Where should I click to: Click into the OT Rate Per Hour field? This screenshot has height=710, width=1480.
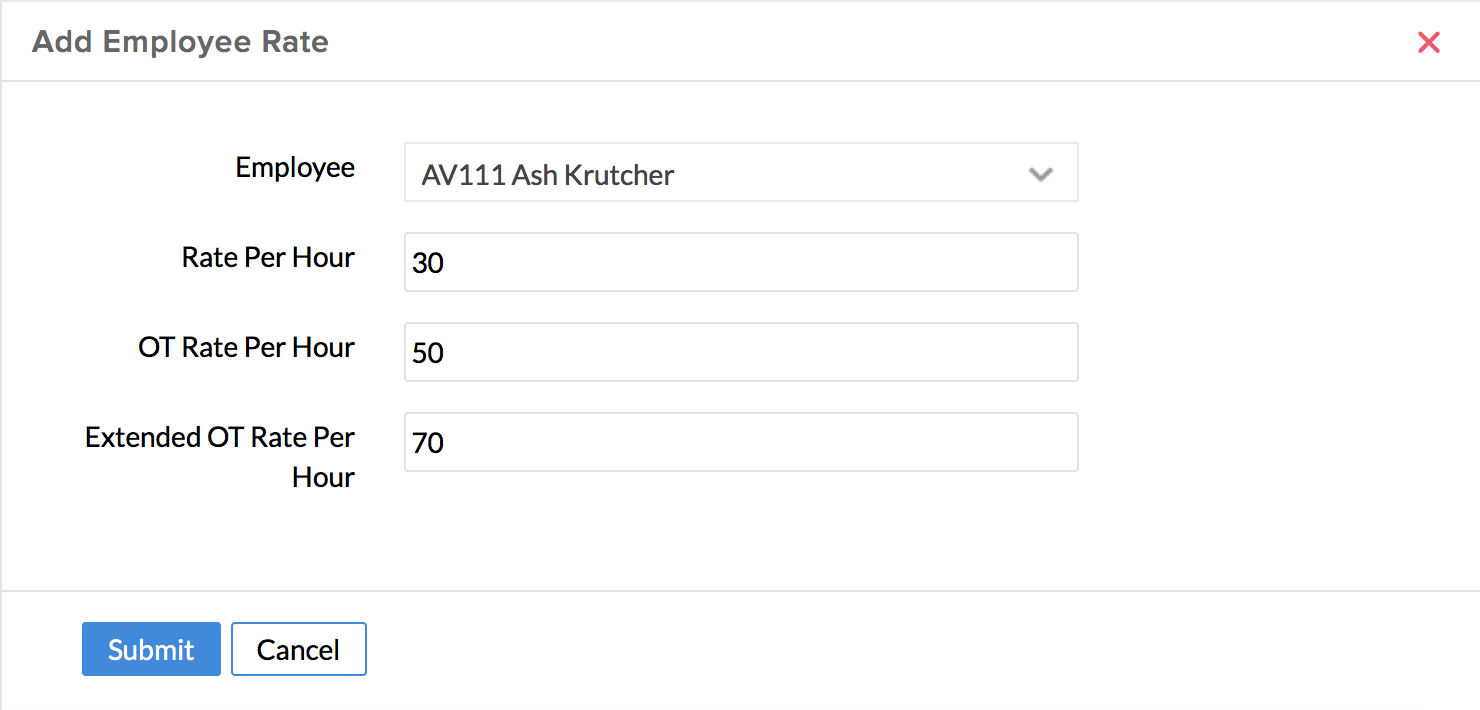(740, 352)
